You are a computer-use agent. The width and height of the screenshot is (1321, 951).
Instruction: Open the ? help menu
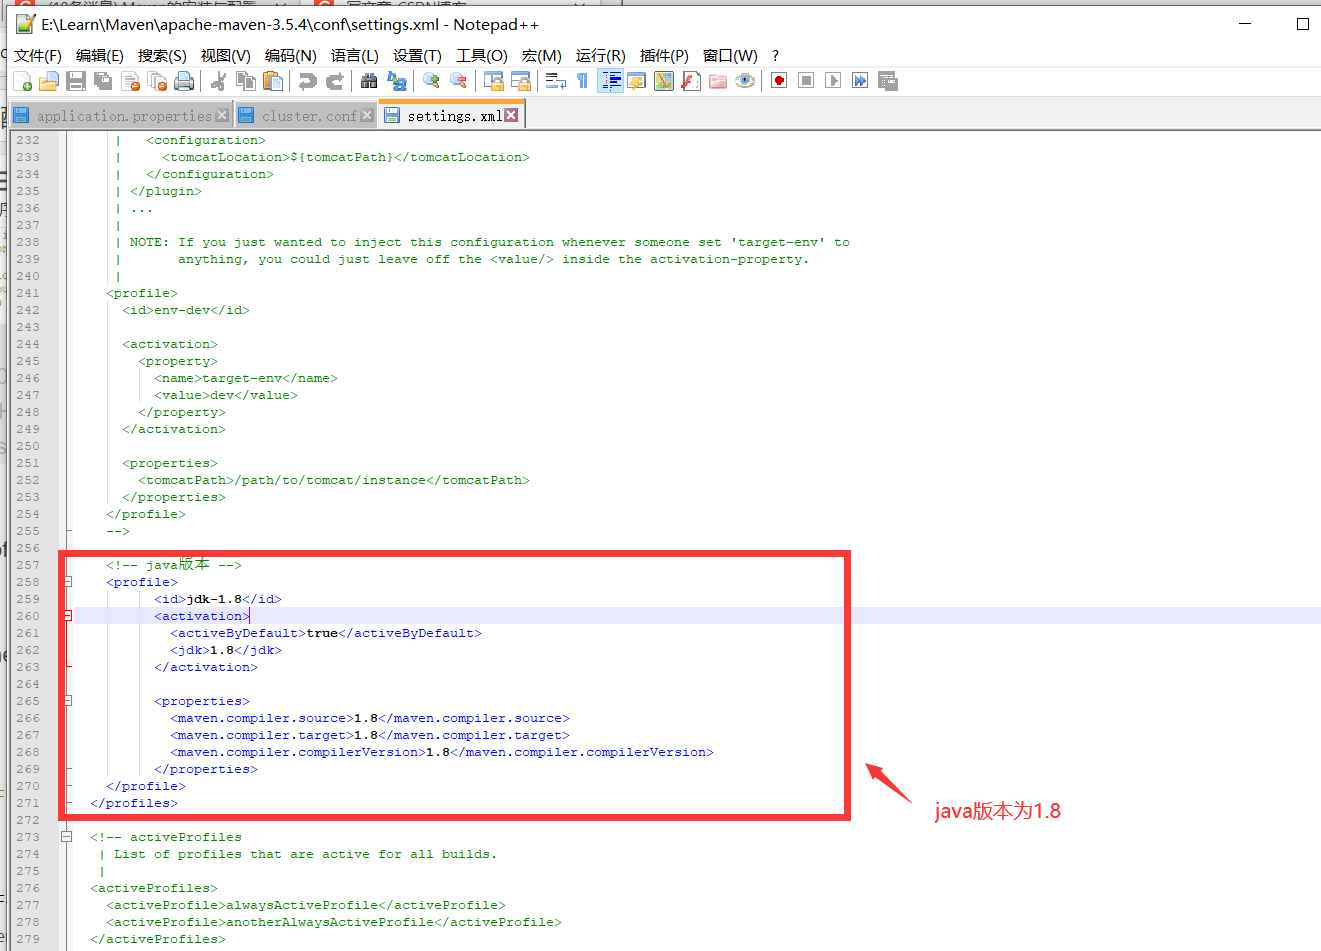775,56
